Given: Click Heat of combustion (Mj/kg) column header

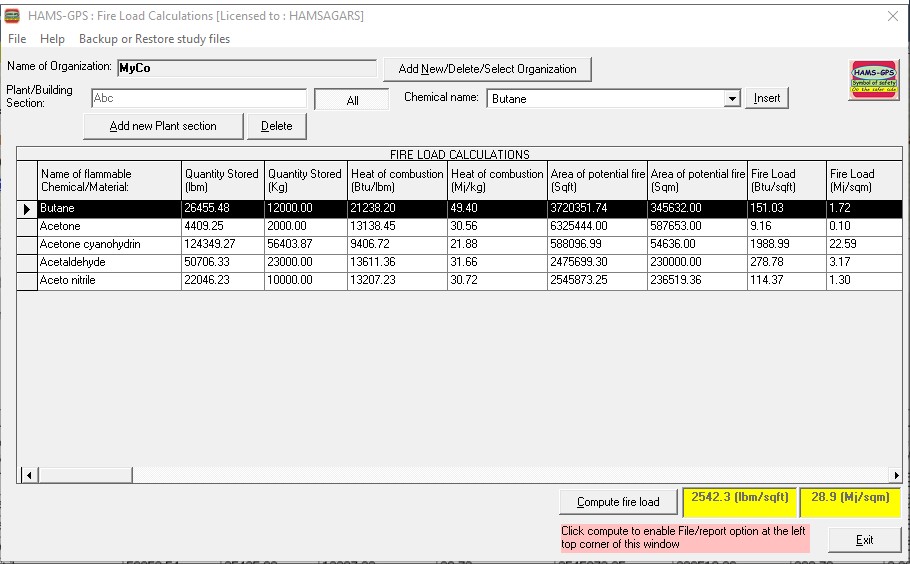Looking at the screenshot, I should tap(497, 180).
